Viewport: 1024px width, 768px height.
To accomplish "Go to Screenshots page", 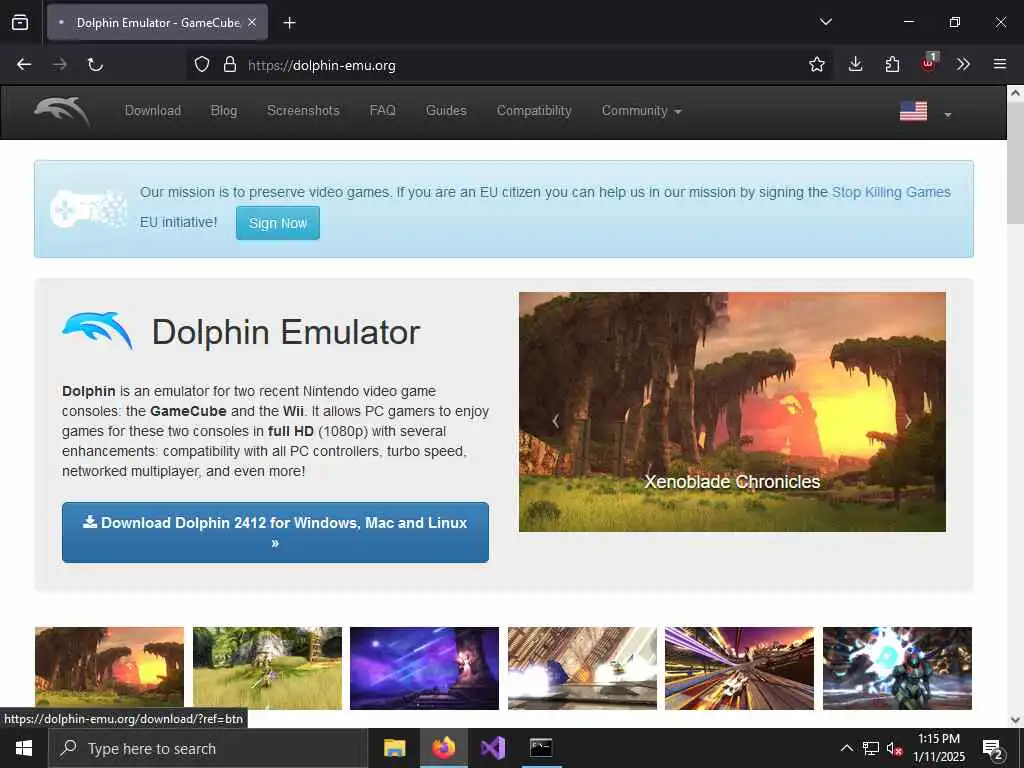I will click(x=303, y=111).
